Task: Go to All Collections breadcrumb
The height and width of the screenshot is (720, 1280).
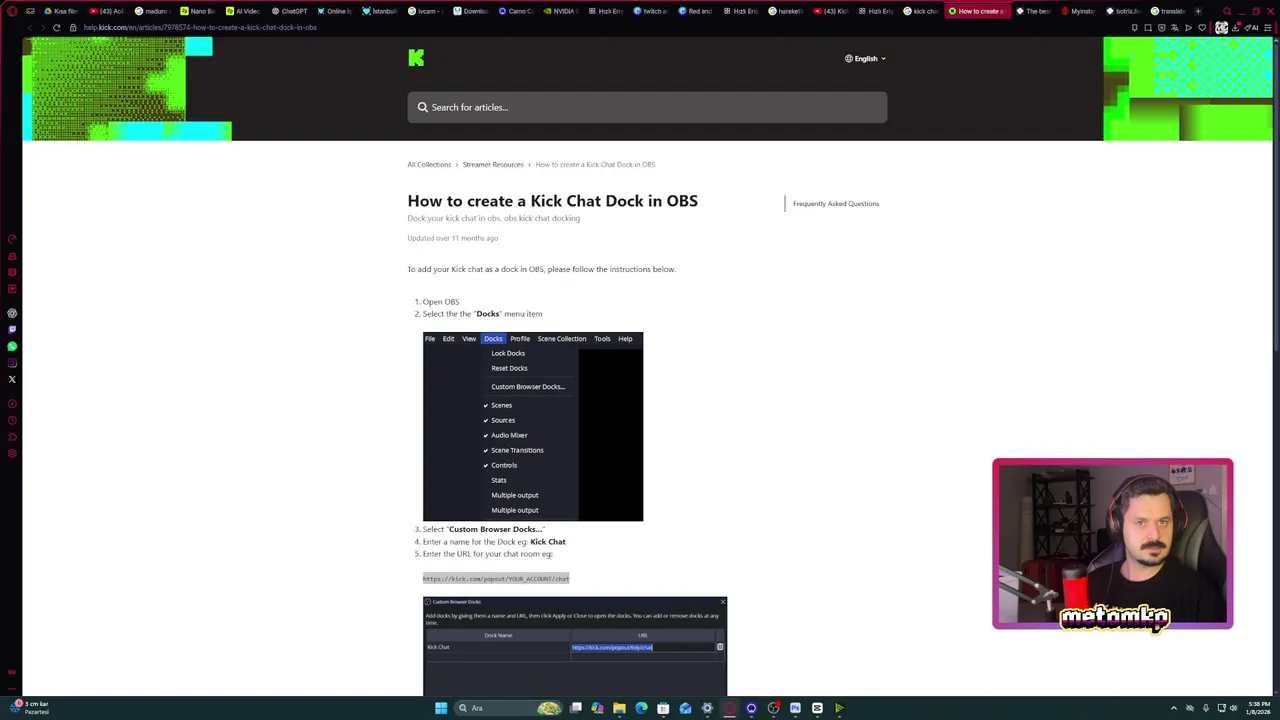Action: click(x=429, y=164)
